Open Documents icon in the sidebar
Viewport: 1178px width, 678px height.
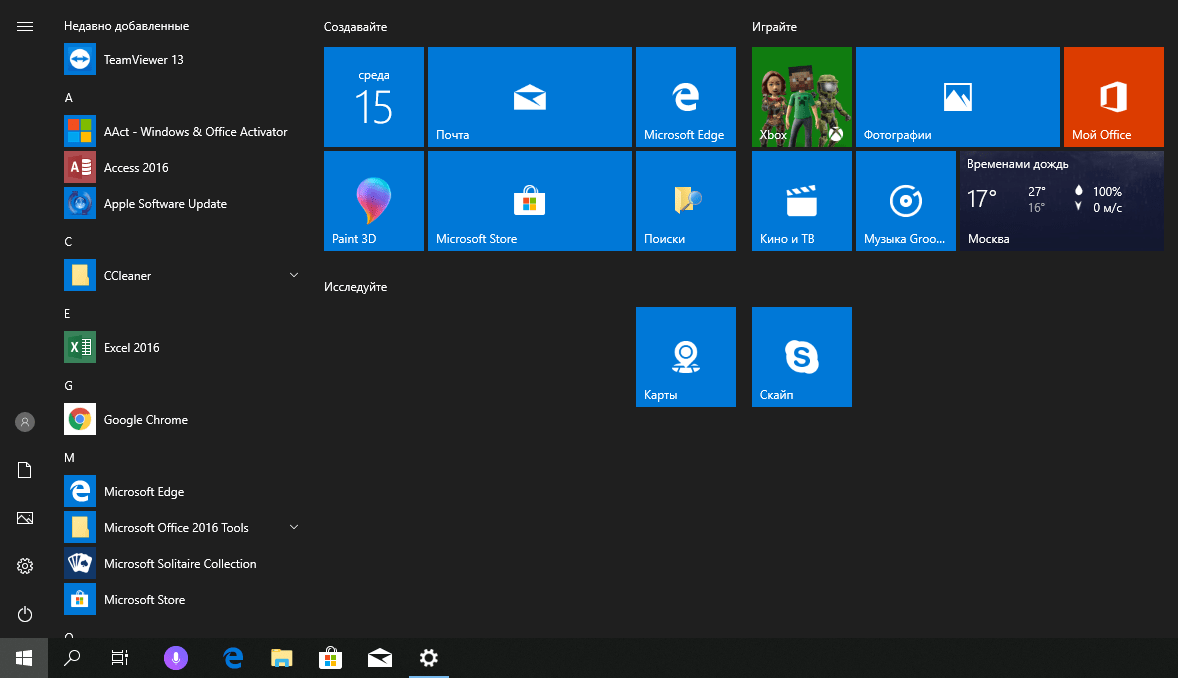point(25,470)
